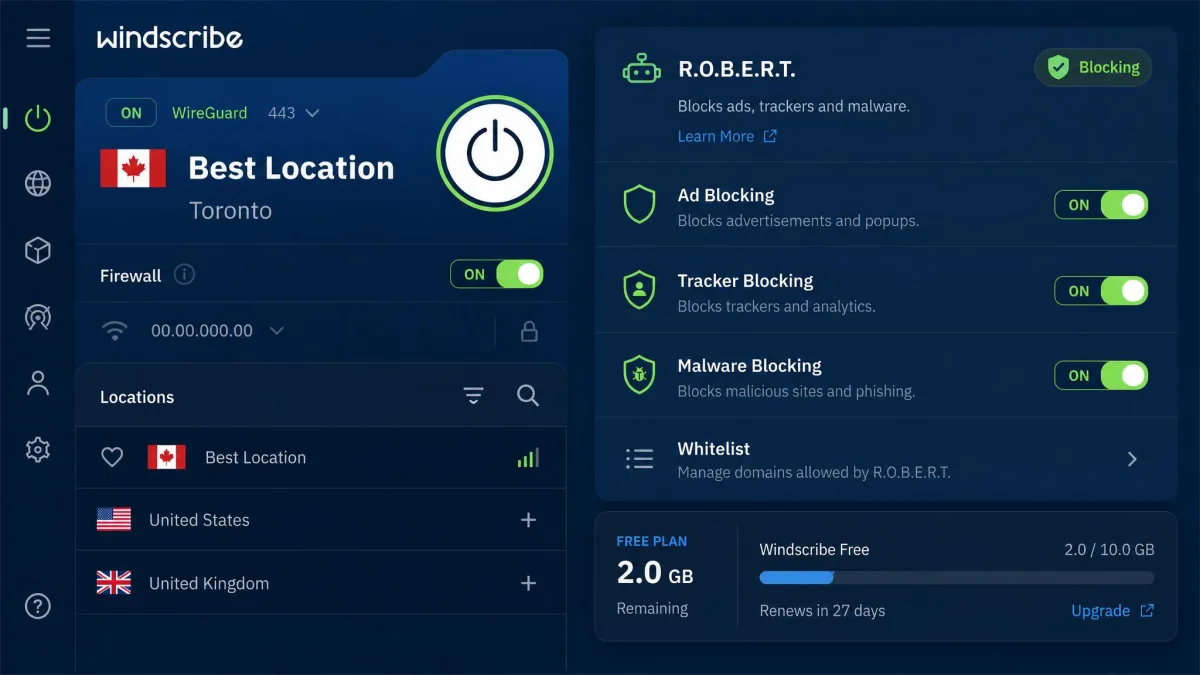Click the Canada flag beside Best Location Toronto
The height and width of the screenshot is (675, 1200).
point(133,168)
